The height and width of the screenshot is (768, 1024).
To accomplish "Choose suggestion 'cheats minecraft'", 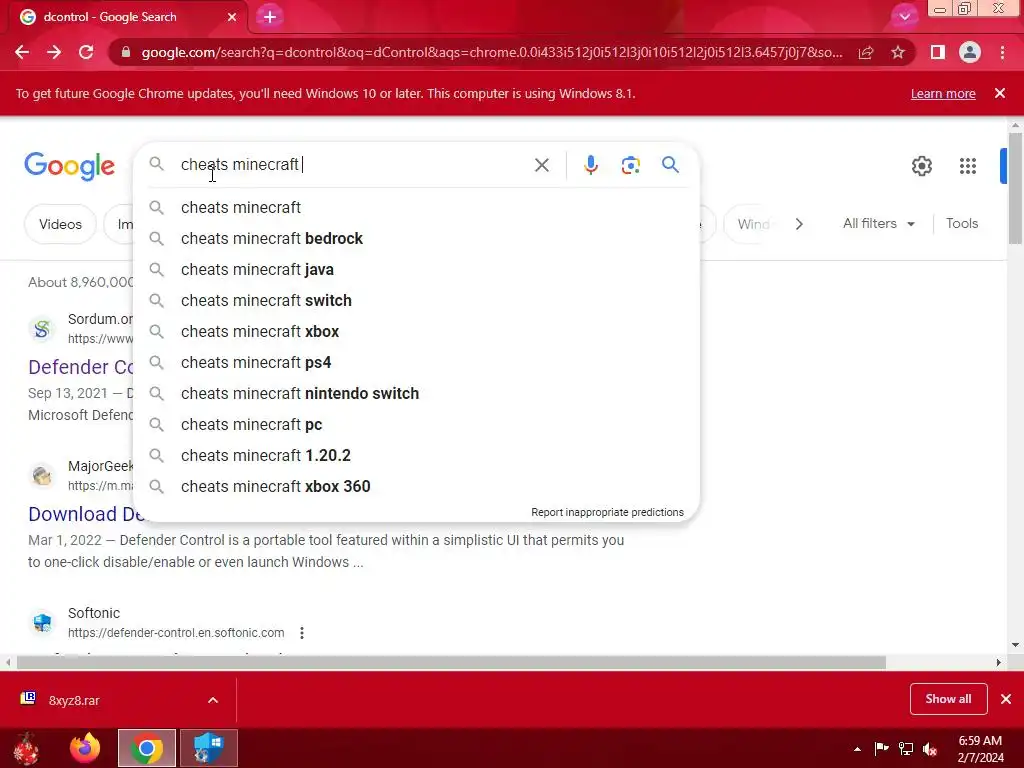I will 416,208.
